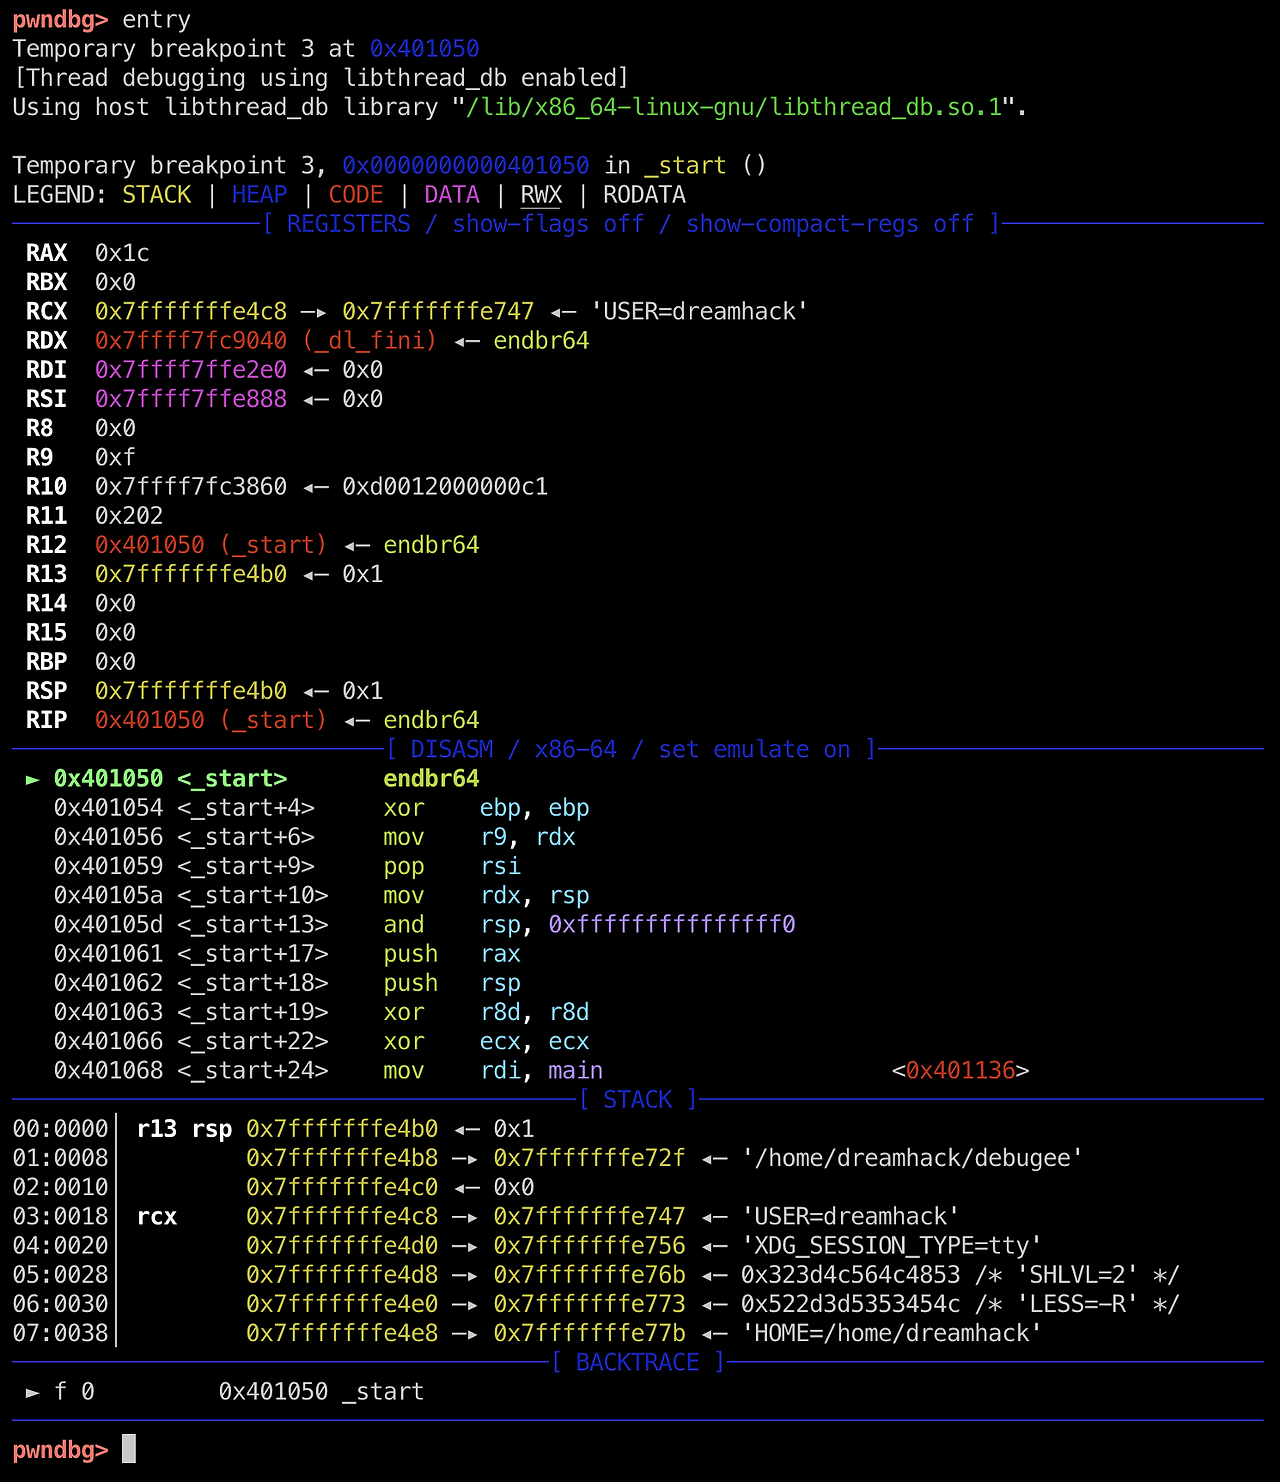The width and height of the screenshot is (1280, 1482).
Task: Click the 0x401054 xor ebp line
Action: [x=321, y=808]
